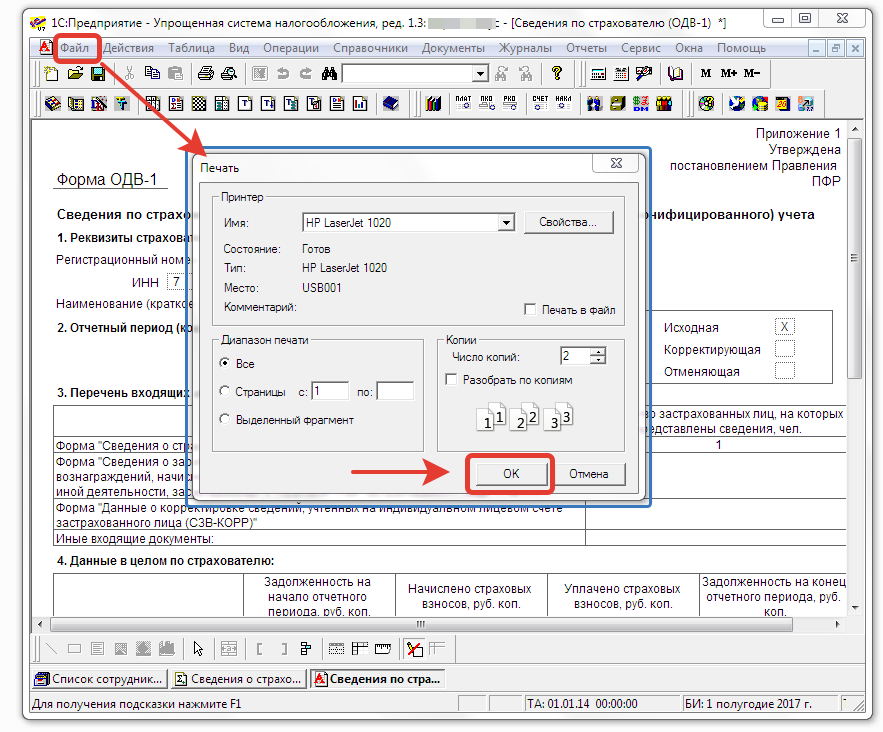This screenshot has height=732, width=883.
Task: Enable the Разобрать по копиям checkbox
Action: click(451, 380)
